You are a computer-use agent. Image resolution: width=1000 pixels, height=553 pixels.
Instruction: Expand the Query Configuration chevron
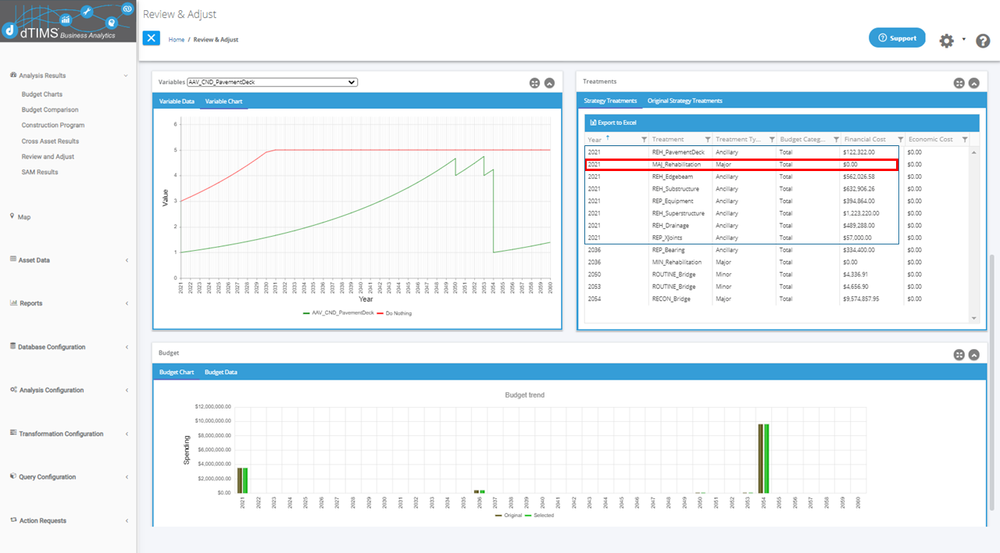(x=126, y=477)
